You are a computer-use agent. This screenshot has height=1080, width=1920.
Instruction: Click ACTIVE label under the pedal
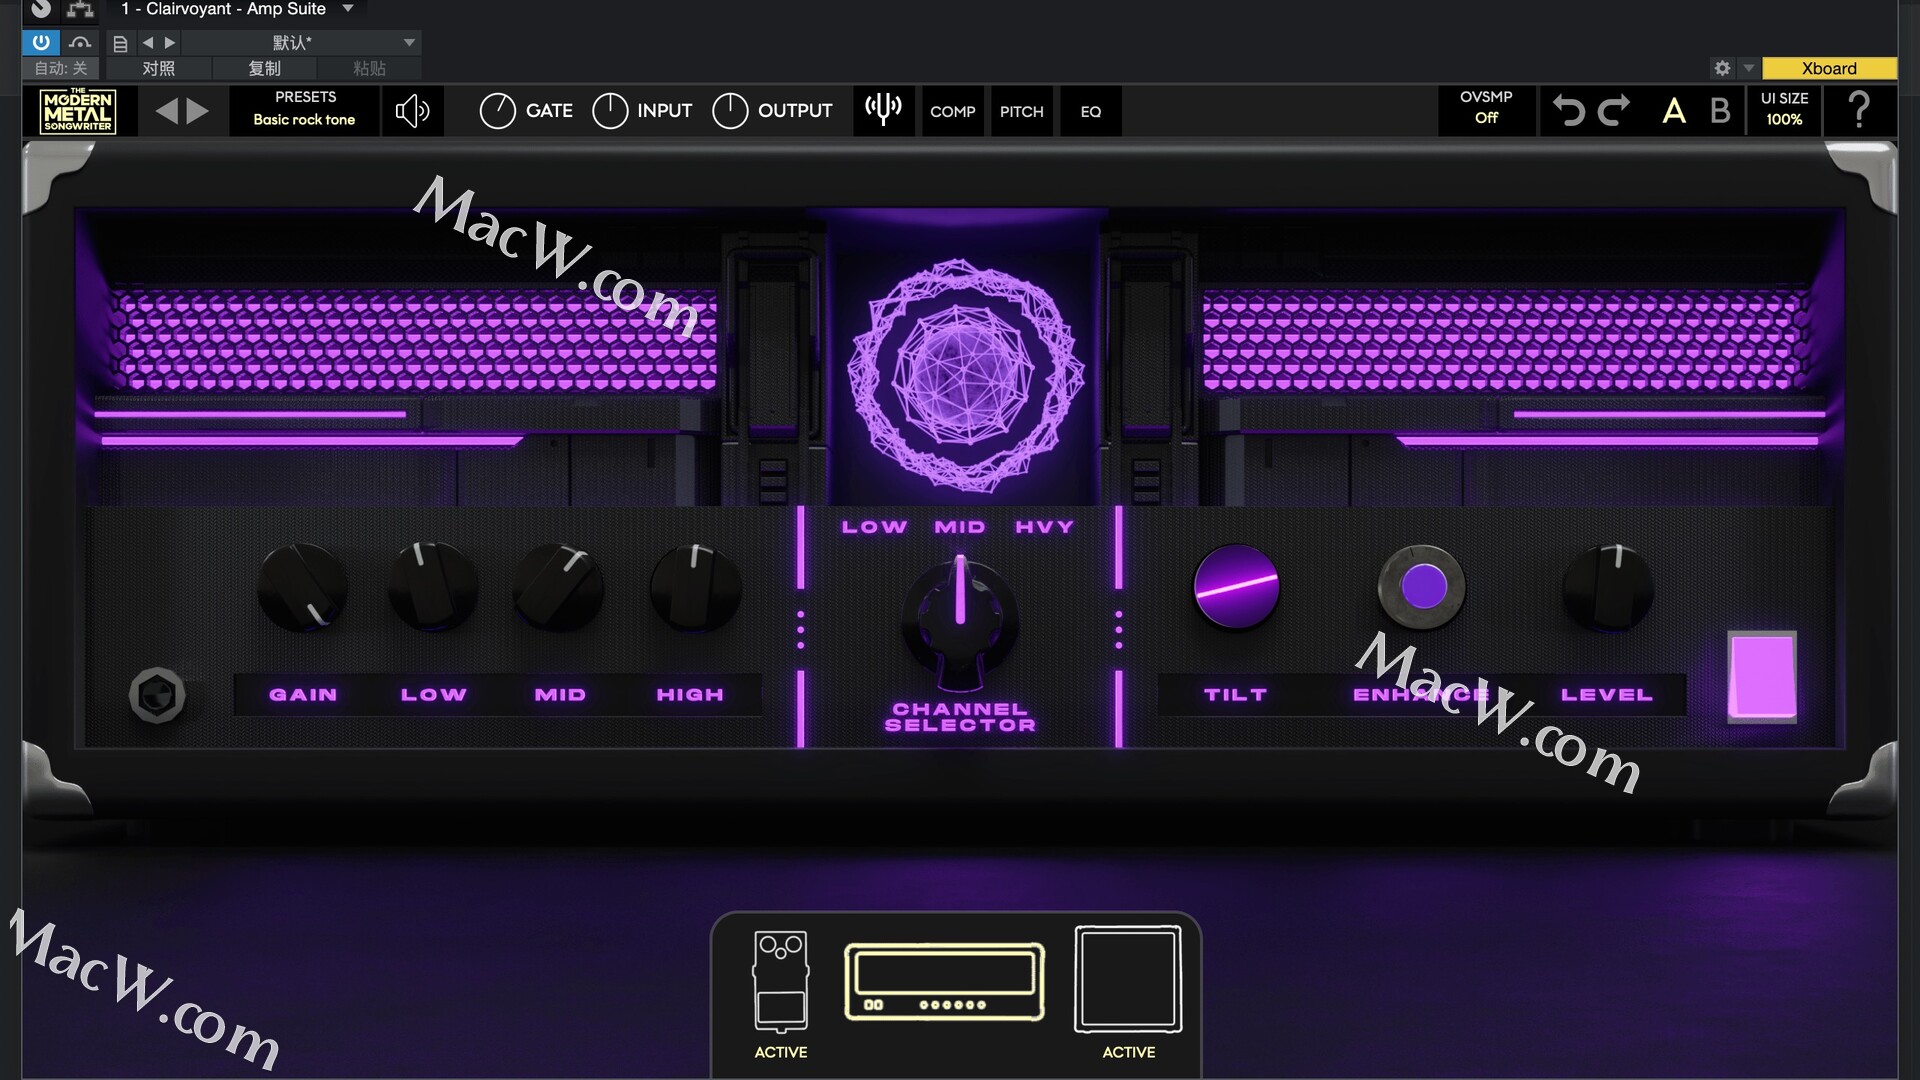click(781, 1052)
